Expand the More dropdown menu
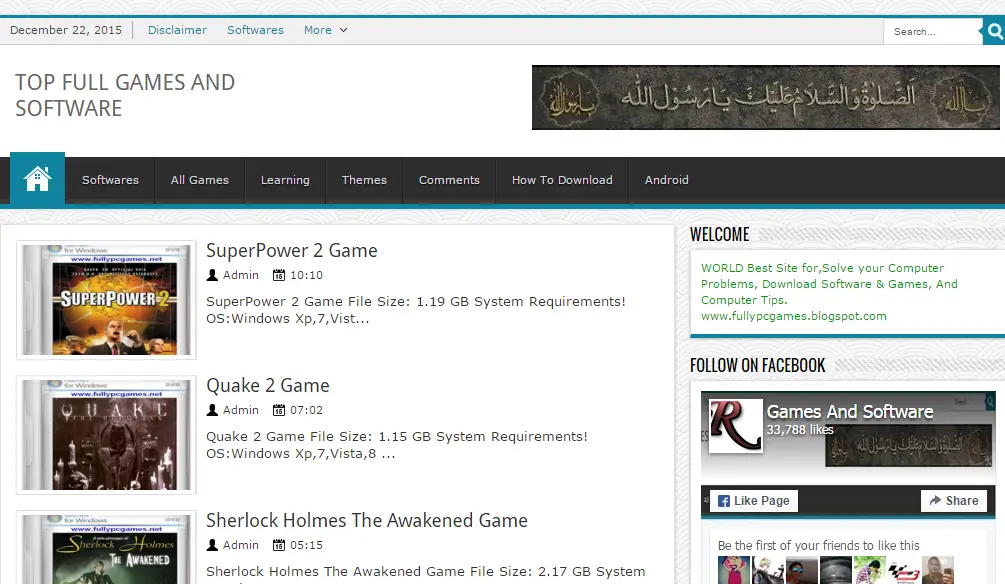Screen dimensions: 1005x584 [x=326, y=30]
